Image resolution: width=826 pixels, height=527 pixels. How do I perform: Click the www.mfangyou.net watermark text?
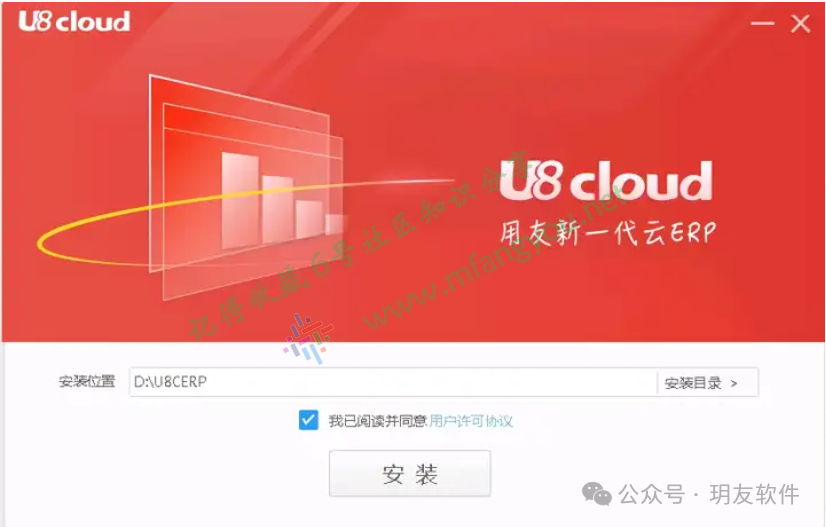click(495, 259)
